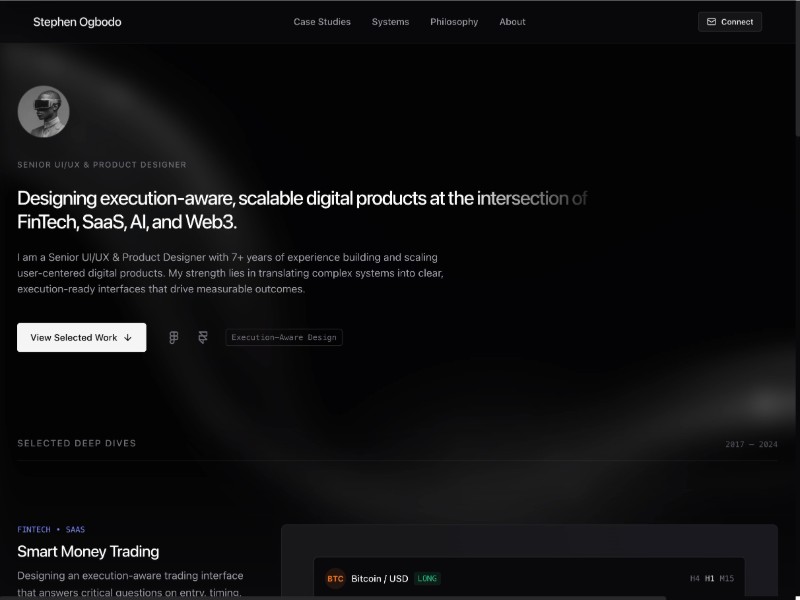Select the H4 timeframe on the chart
The width and height of the screenshot is (800, 600).
(694, 578)
